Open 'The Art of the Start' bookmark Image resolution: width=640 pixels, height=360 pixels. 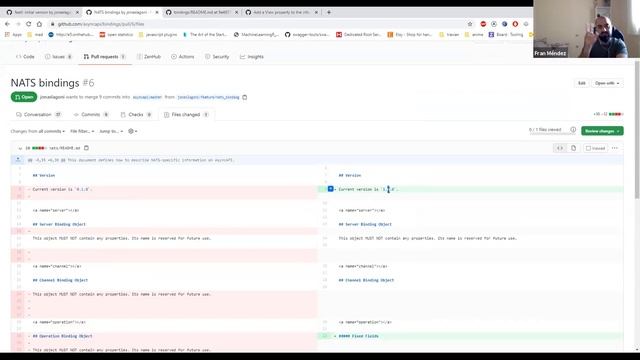[205, 35]
